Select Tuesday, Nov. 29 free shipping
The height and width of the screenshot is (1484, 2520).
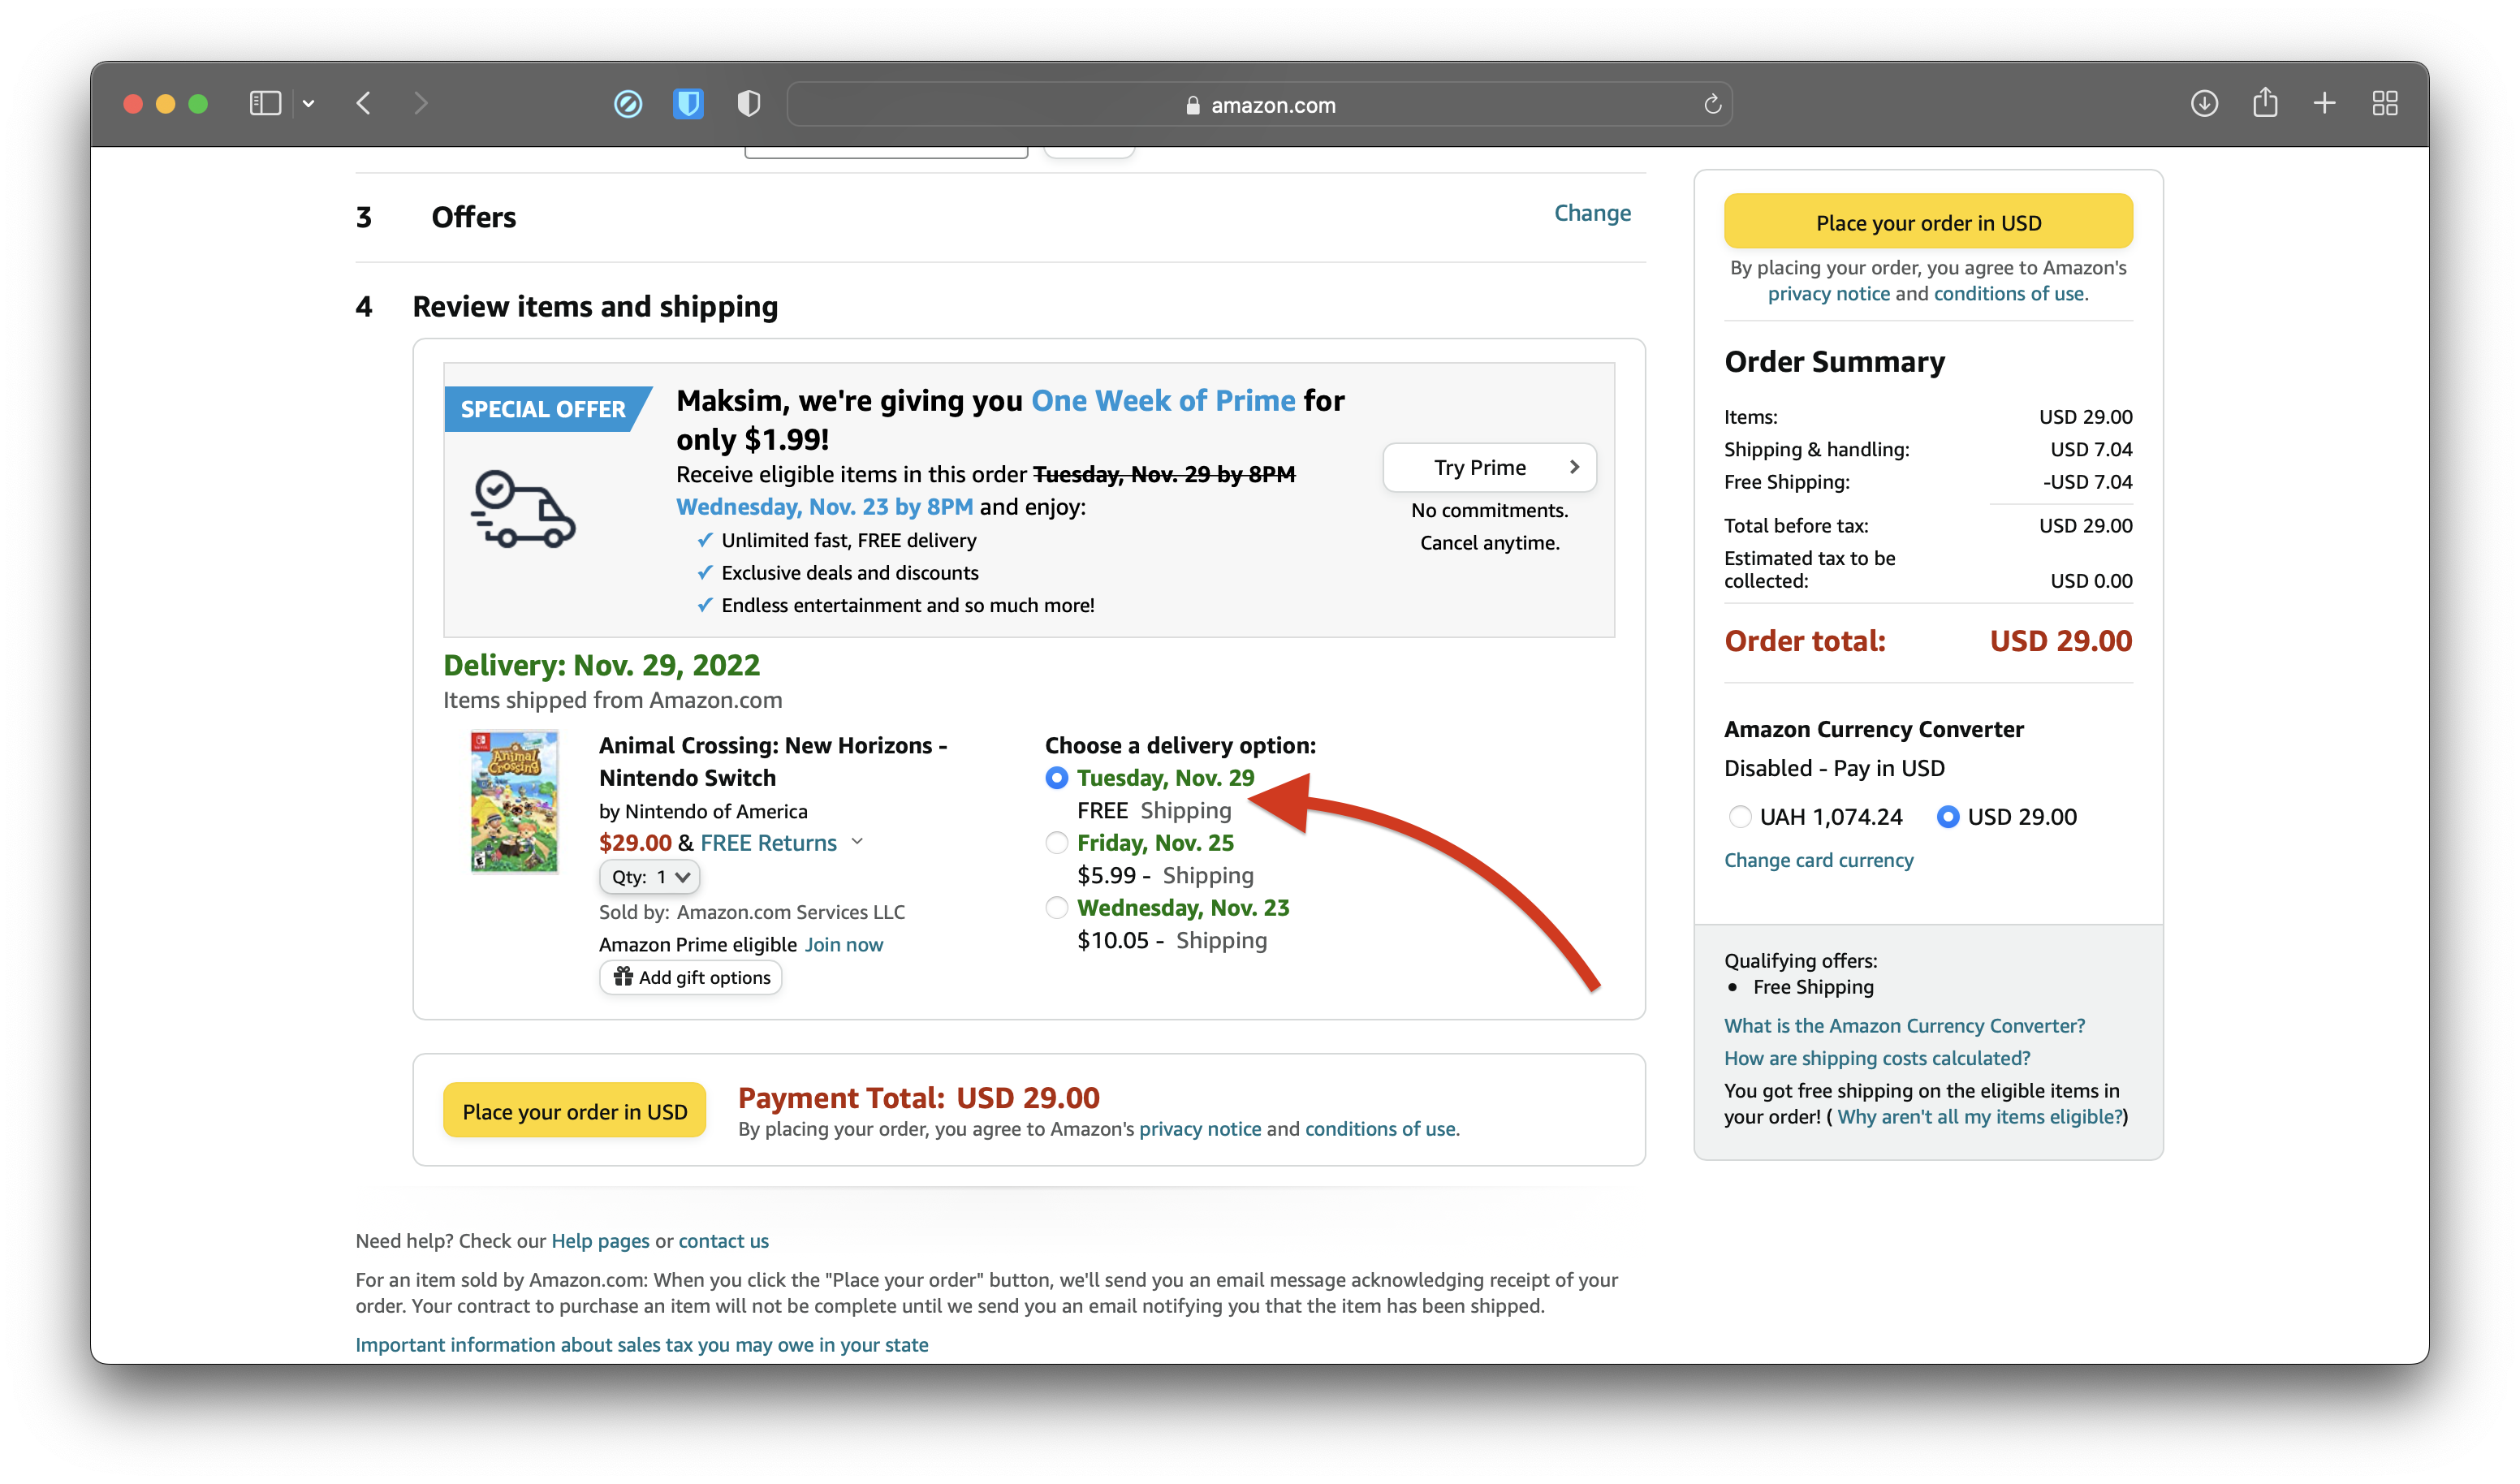tap(1056, 778)
